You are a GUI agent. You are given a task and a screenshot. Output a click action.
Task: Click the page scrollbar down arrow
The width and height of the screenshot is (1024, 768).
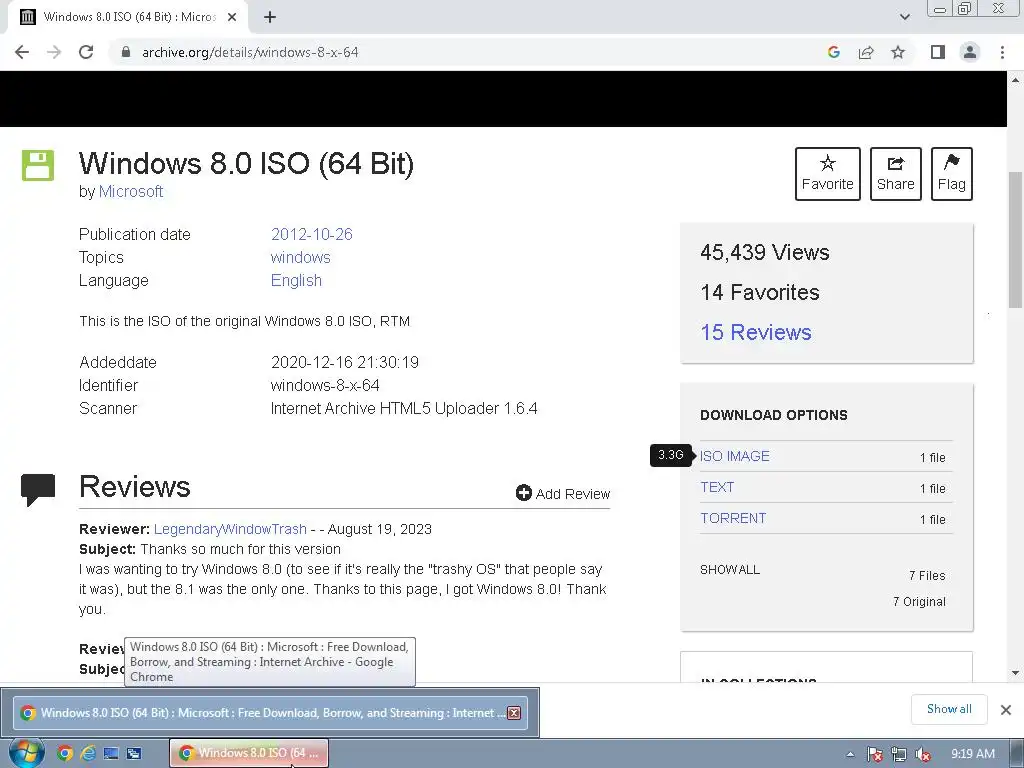coord(1016,673)
